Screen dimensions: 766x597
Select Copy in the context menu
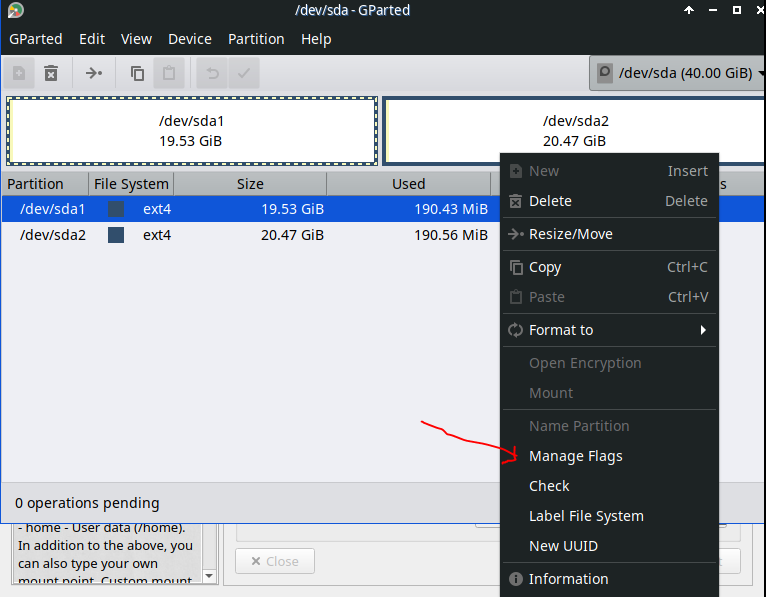pos(609,267)
